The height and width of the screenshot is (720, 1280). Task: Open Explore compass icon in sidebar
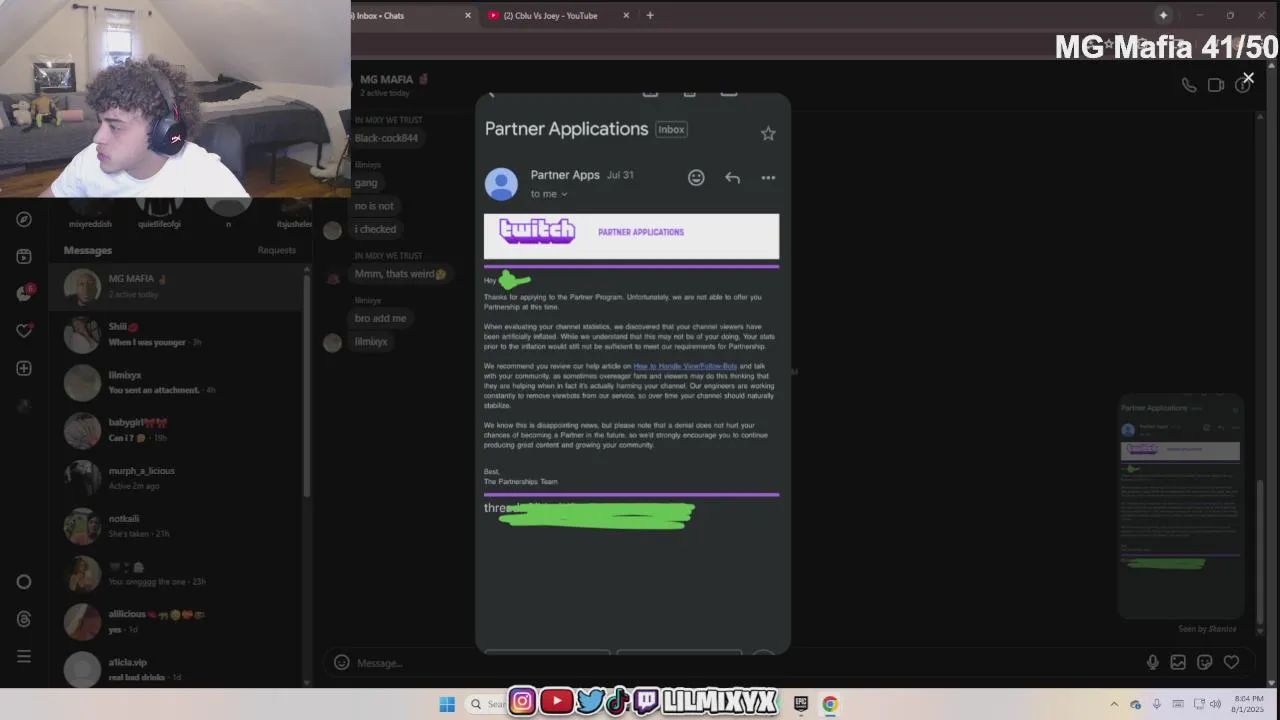tap(24, 219)
